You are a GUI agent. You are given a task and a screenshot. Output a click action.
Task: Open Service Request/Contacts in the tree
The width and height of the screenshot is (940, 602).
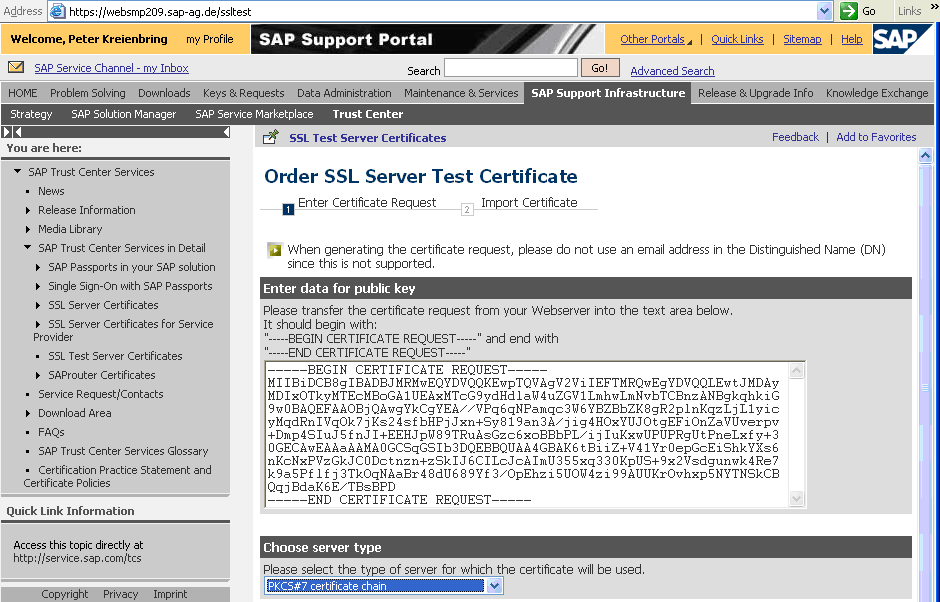tap(101, 394)
